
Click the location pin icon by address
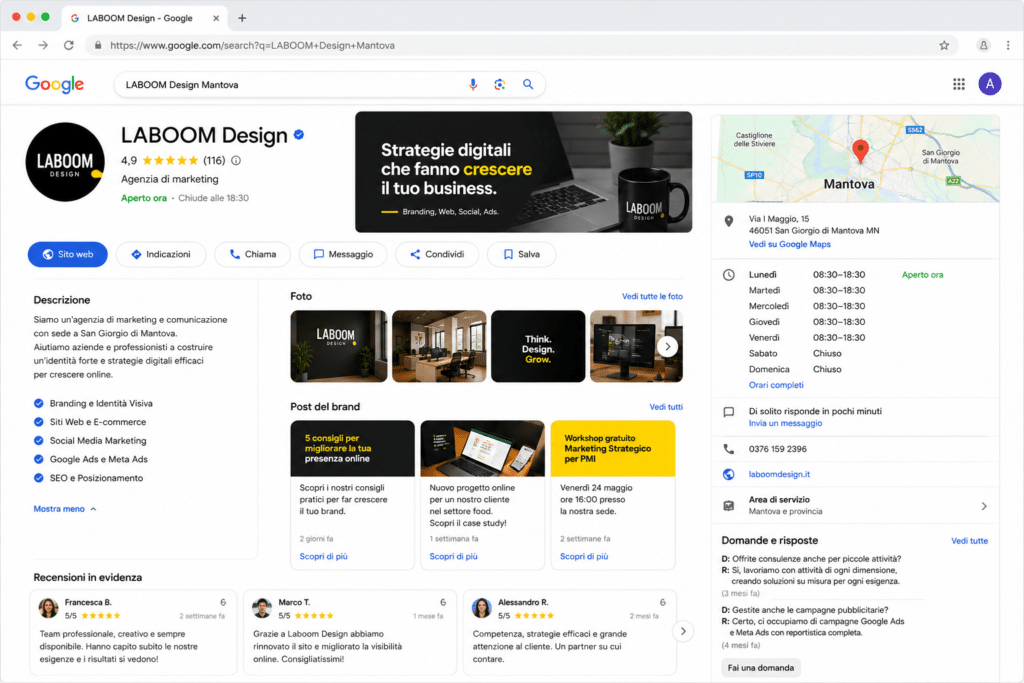729,221
